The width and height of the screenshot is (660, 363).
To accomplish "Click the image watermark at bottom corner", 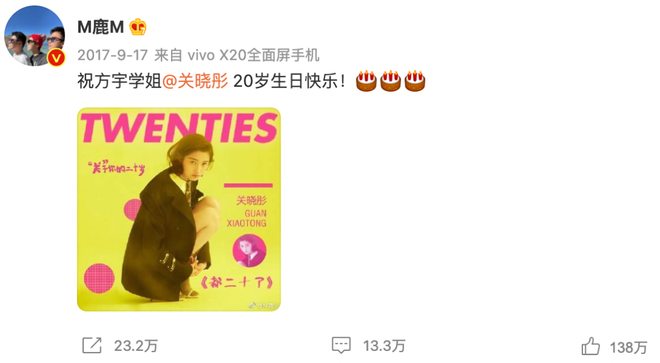I will tap(263, 304).
